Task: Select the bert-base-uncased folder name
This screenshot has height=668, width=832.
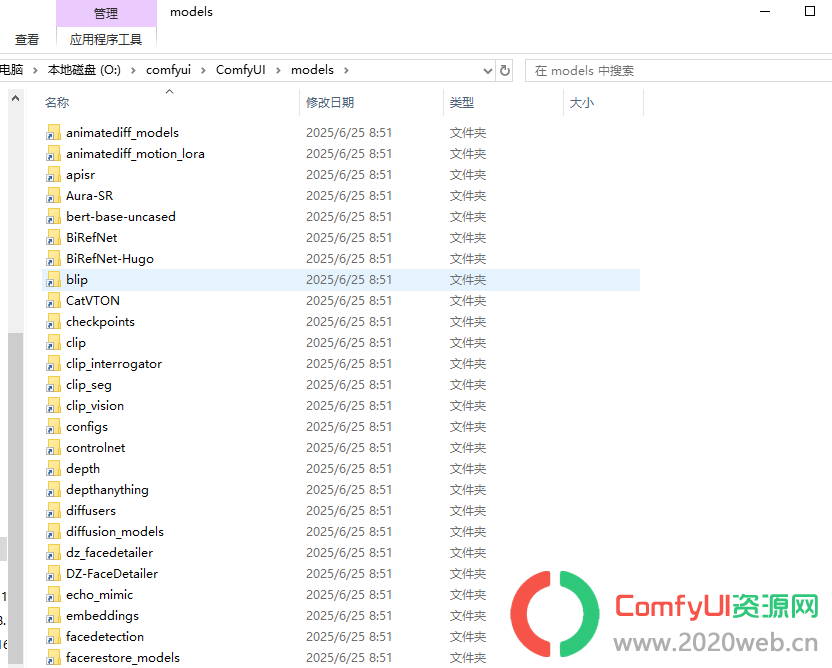Action: pyautogui.click(x=121, y=217)
